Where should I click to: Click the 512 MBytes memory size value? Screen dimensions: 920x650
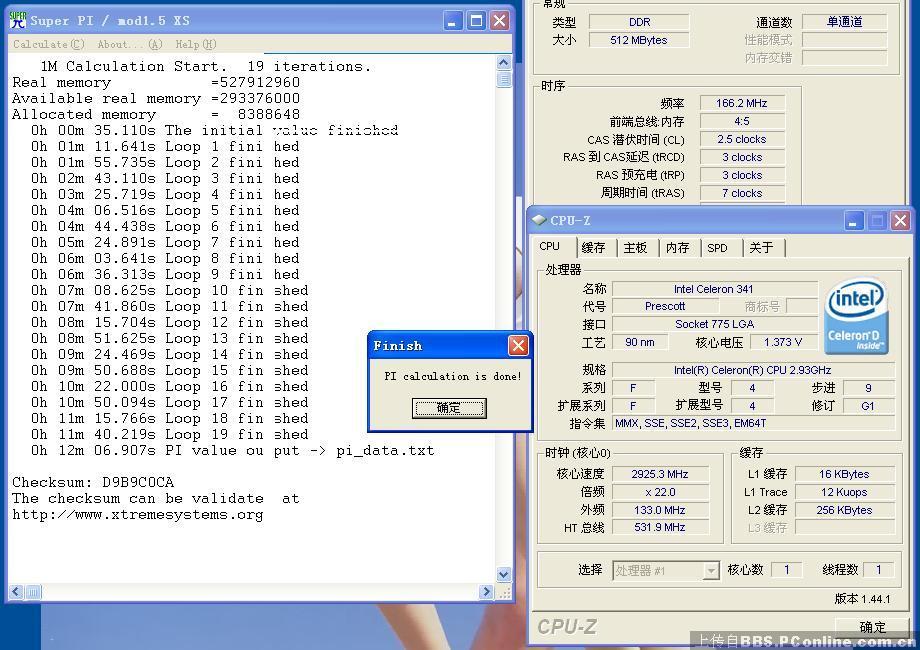(x=640, y=40)
